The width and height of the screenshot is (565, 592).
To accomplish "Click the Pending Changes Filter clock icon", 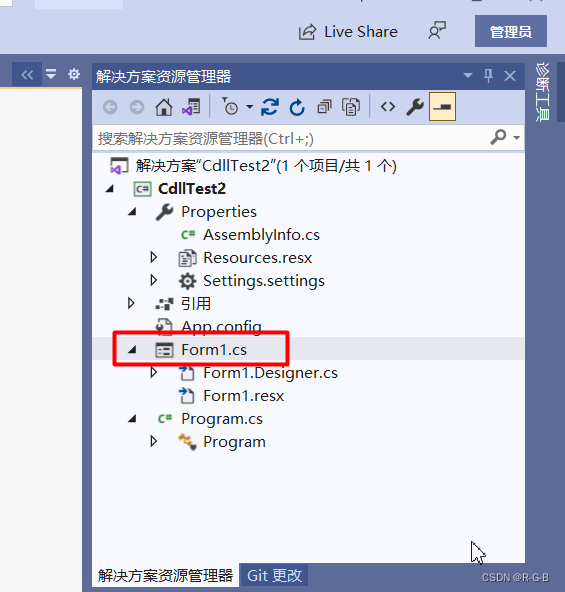I will [x=229, y=106].
